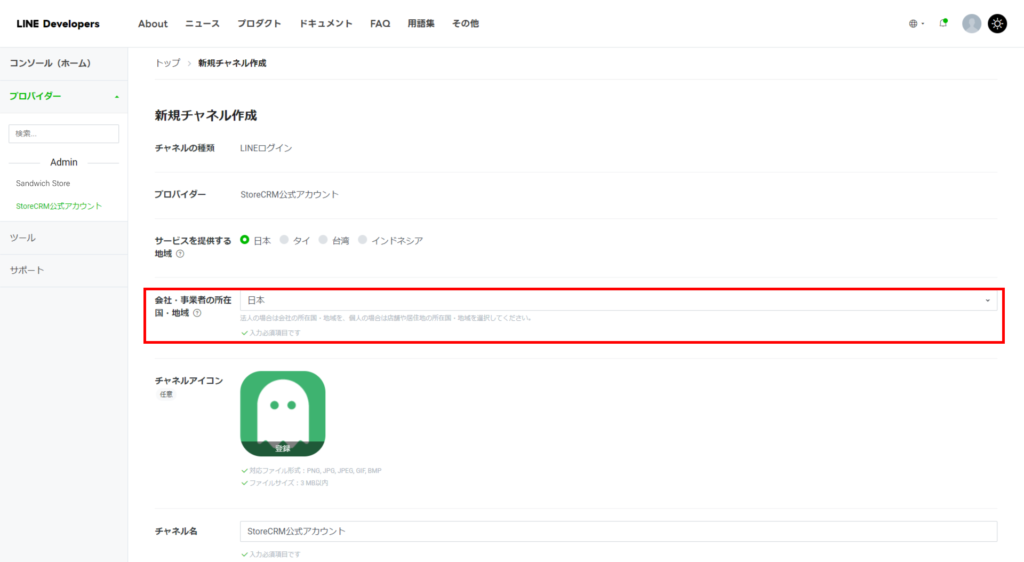Click the 新規チャネル作成 page heading
1024x562 pixels.
pos(206,116)
